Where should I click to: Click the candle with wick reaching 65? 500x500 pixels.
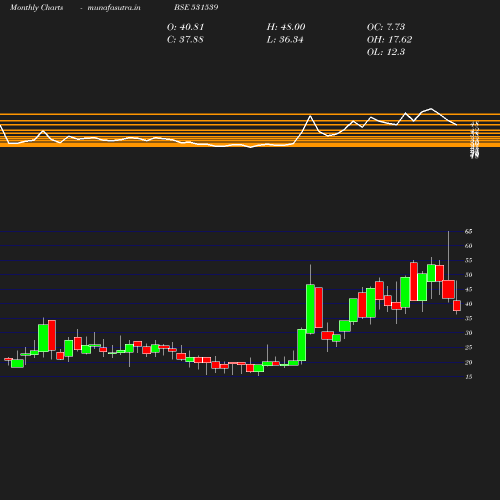coord(448,289)
